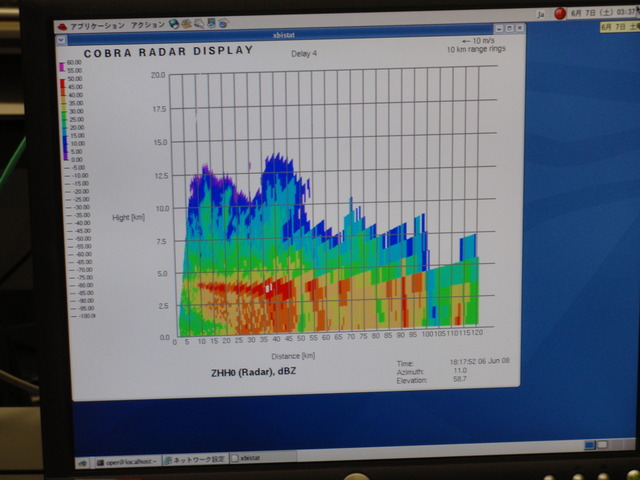The width and height of the screenshot is (640, 480).
Task: Click the 'Hight [km]' axis label
Action: coord(129,218)
